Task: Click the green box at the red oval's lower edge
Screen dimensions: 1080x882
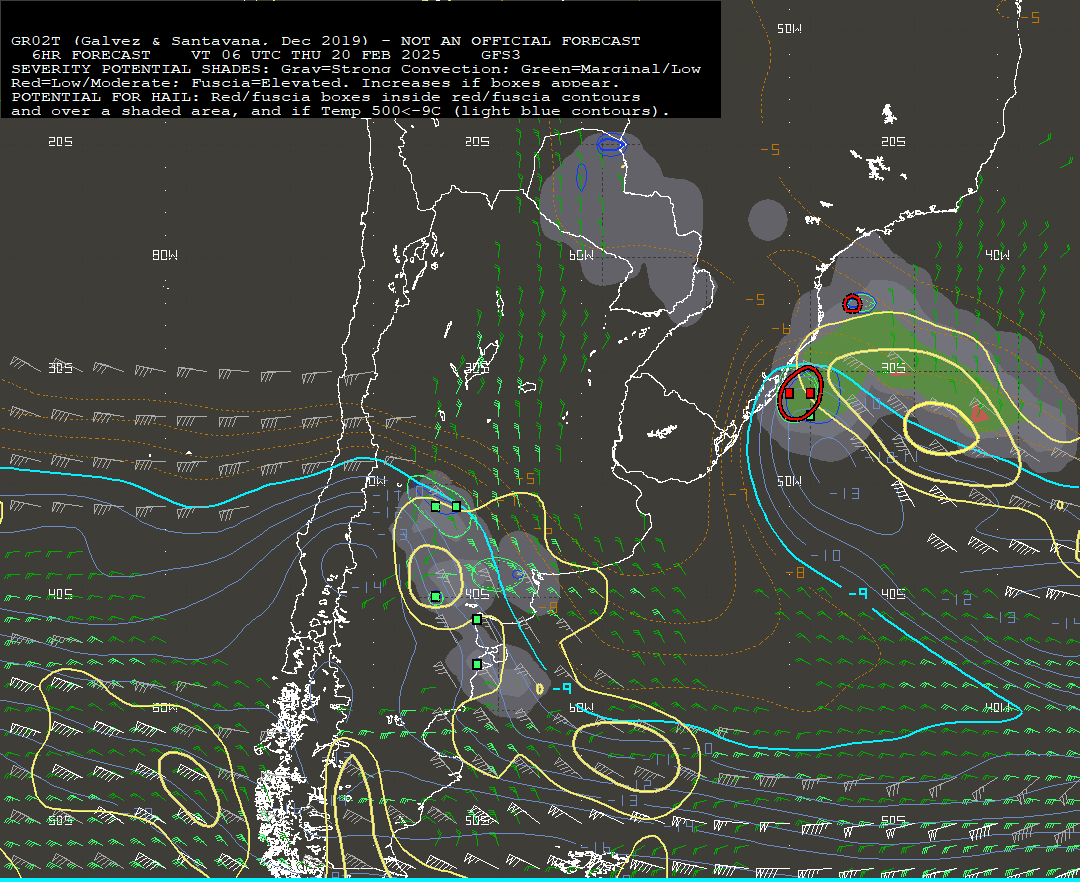Action: (810, 416)
